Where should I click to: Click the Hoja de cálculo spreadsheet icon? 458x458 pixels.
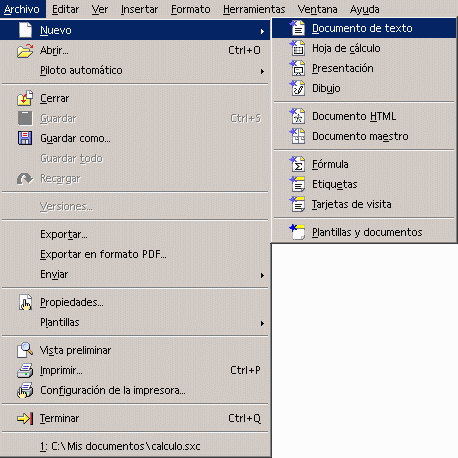tap(297, 48)
